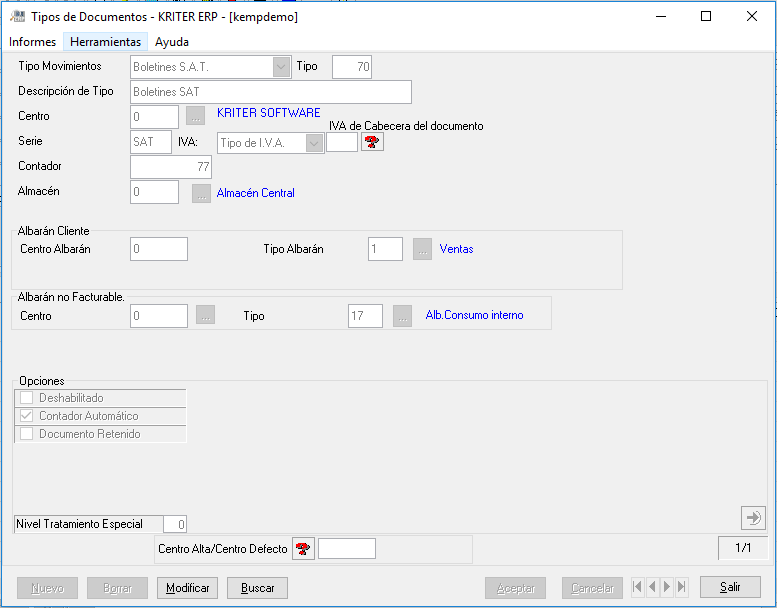The width and height of the screenshot is (777, 608).
Task: Open the Tipo Albarán lookup ellipsis button
Action: coord(422,249)
